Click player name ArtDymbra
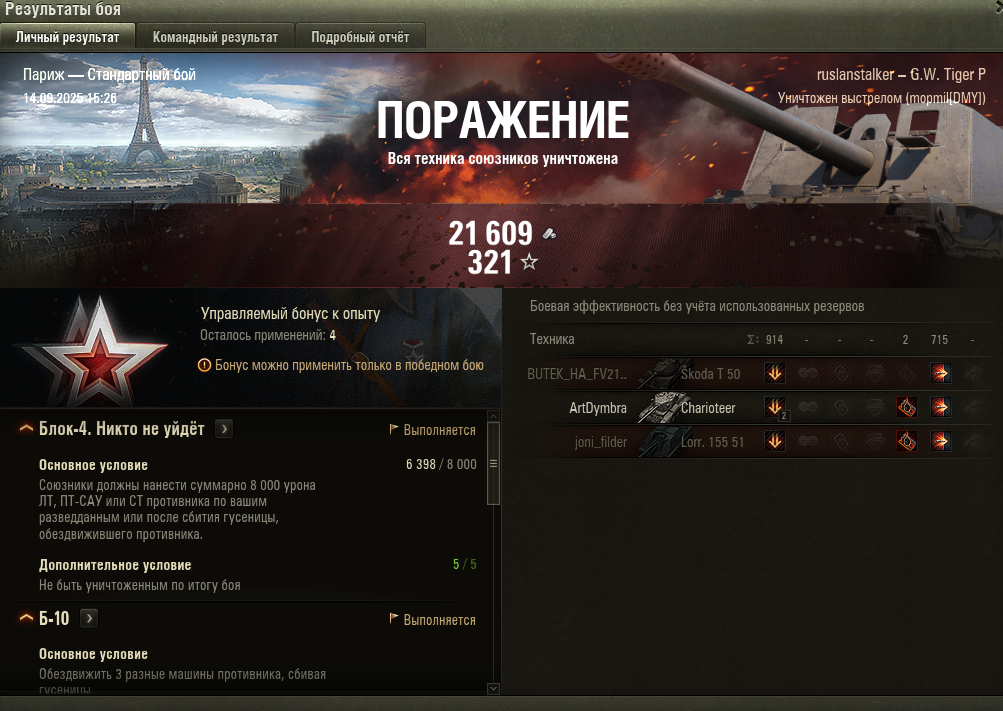This screenshot has width=1003, height=711. coord(597,408)
